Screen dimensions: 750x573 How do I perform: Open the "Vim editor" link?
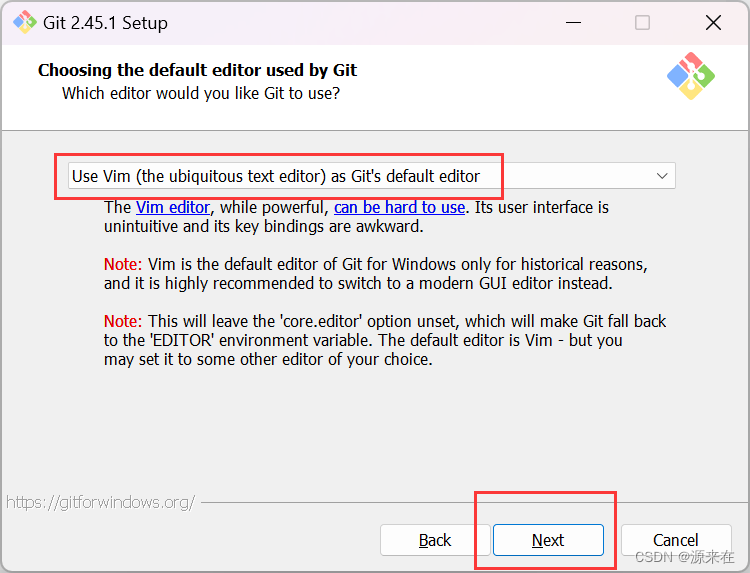[x=173, y=207]
